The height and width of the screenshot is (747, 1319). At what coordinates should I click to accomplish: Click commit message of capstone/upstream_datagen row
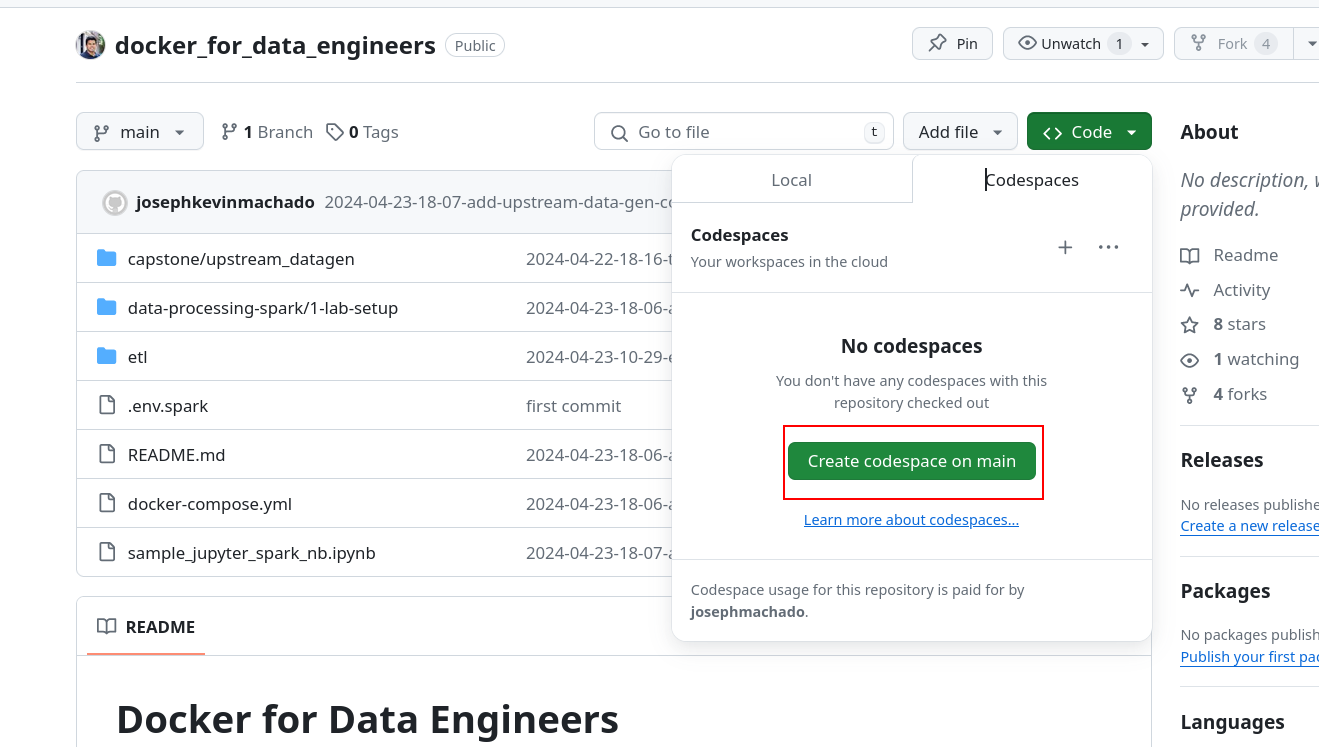click(599, 259)
